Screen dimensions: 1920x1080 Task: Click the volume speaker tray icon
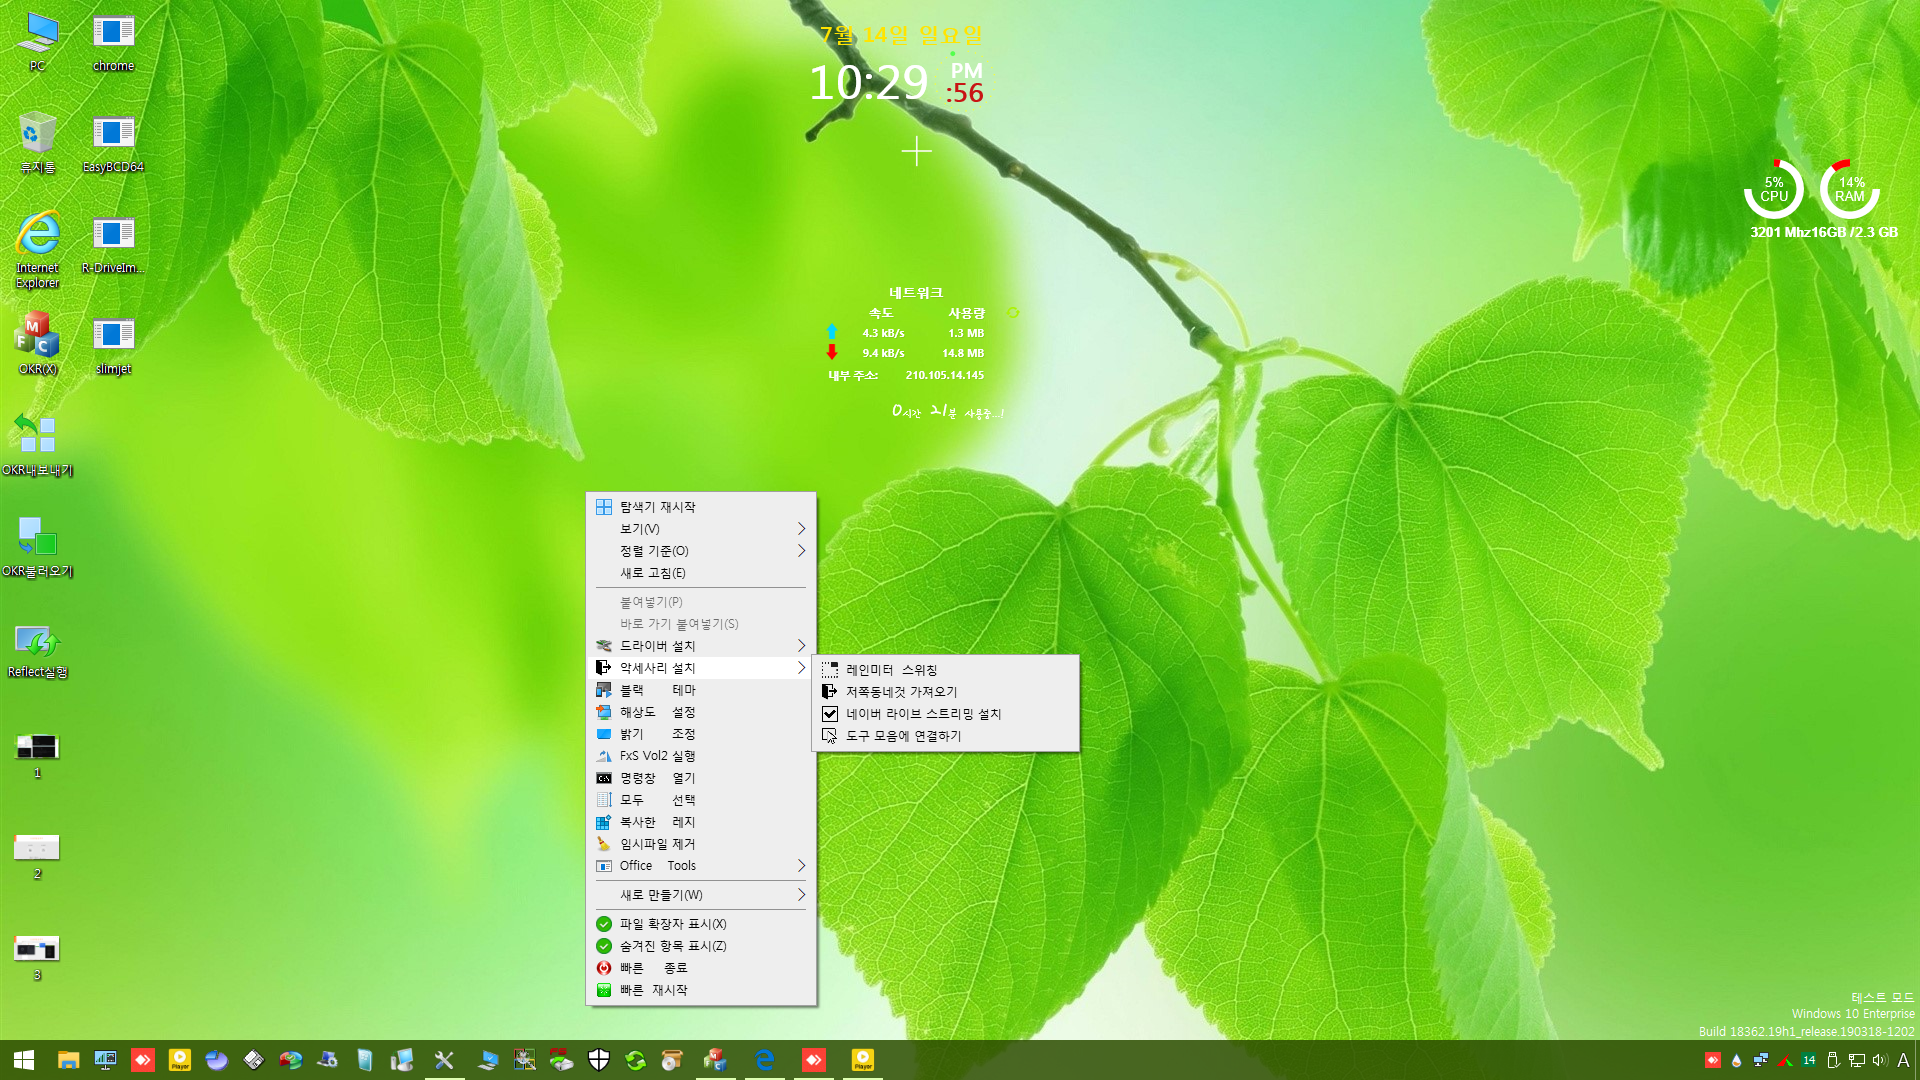coord(1880,1060)
